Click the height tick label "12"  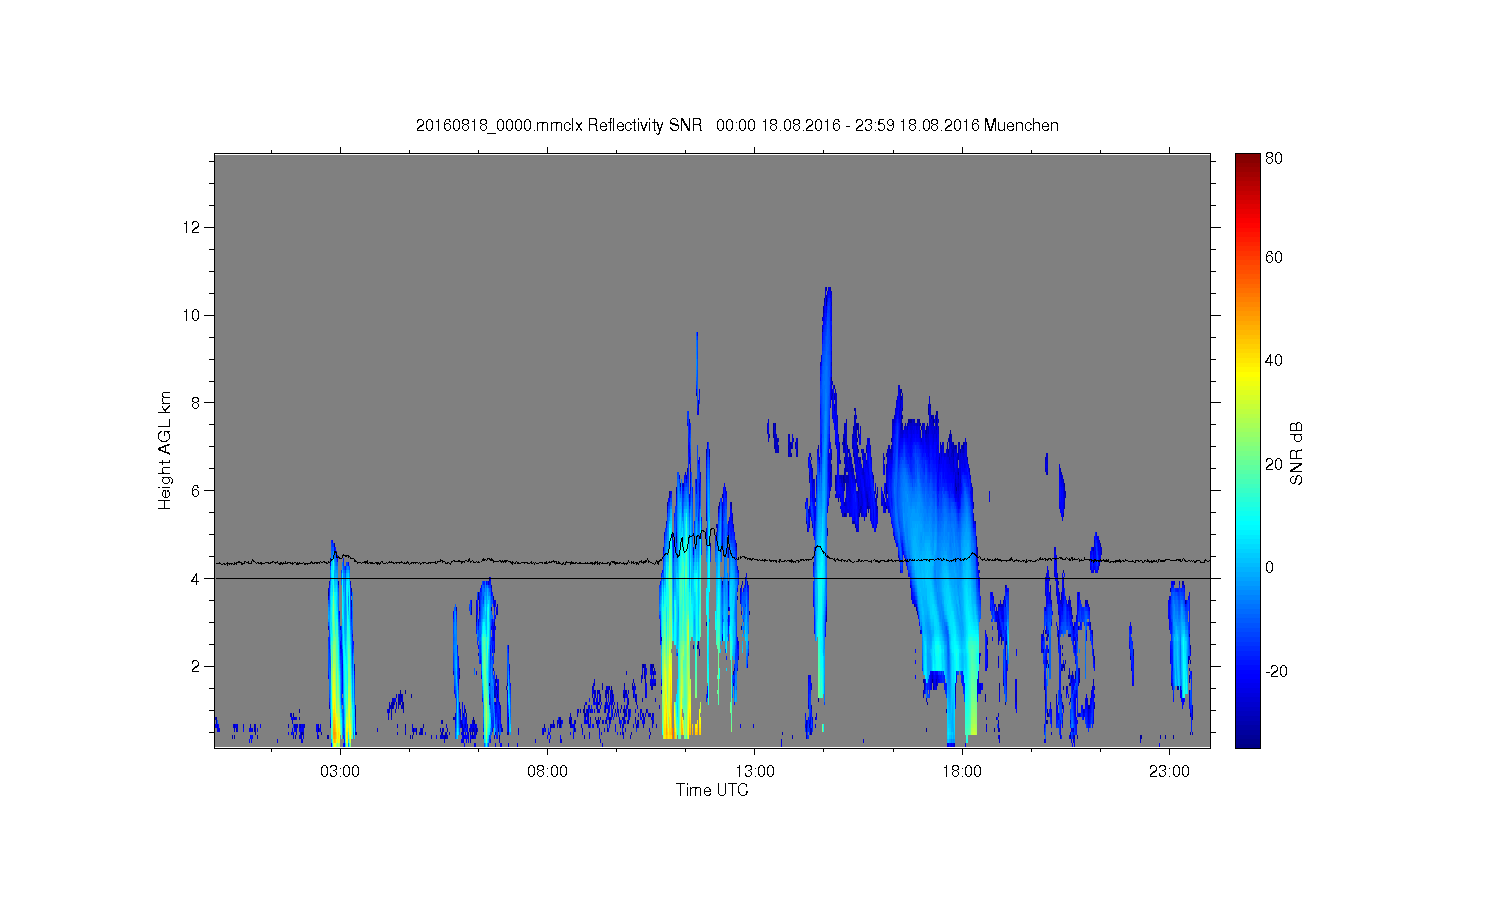[x=192, y=228]
